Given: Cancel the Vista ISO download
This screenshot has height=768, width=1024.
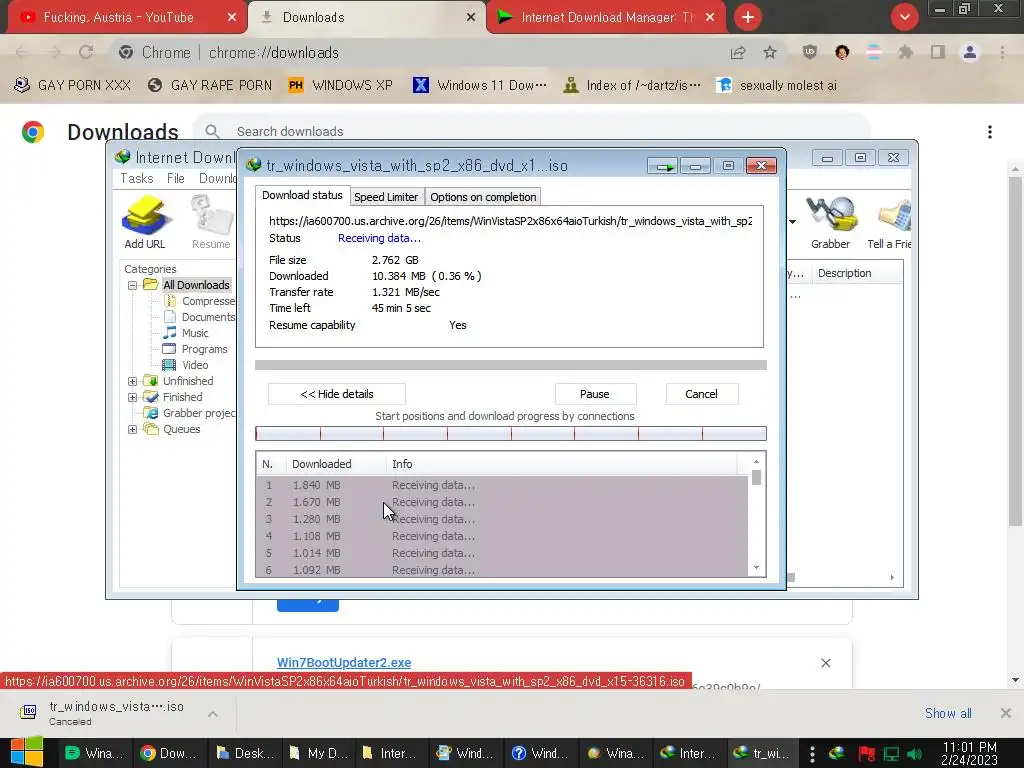Looking at the screenshot, I should (x=701, y=394).
